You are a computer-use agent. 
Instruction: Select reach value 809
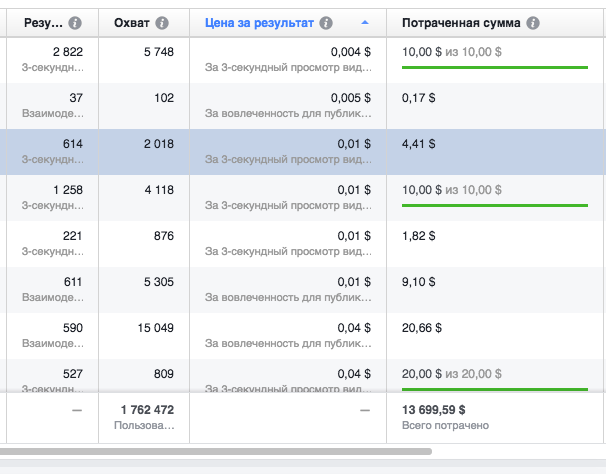(x=164, y=374)
